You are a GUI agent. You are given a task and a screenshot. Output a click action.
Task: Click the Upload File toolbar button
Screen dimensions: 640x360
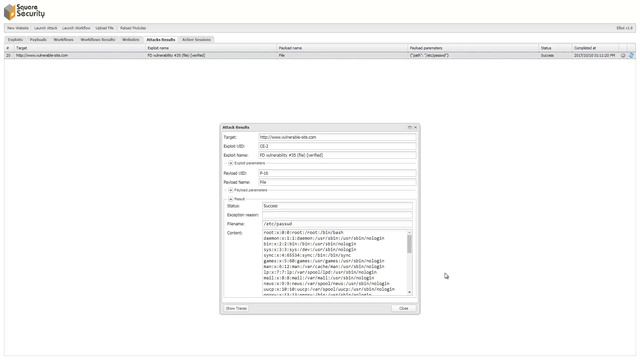[x=105, y=28]
